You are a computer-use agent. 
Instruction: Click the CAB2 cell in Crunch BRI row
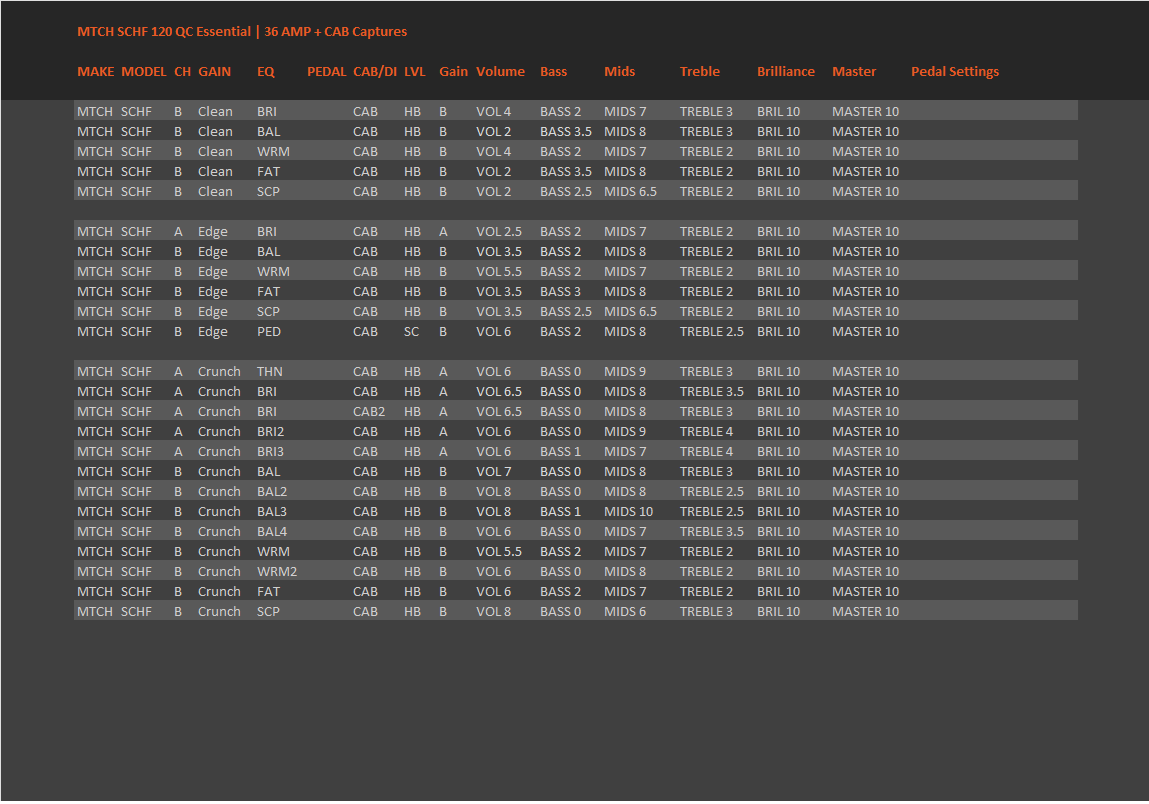pos(369,411)
